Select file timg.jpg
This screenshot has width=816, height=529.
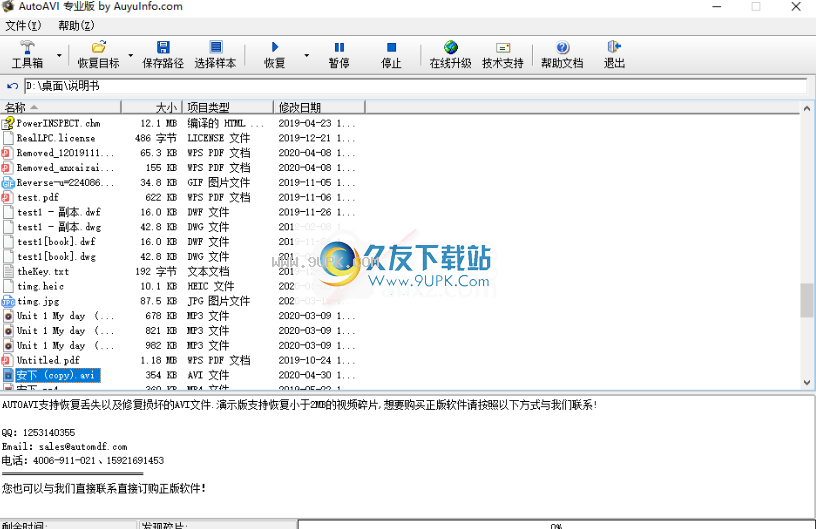38,301
